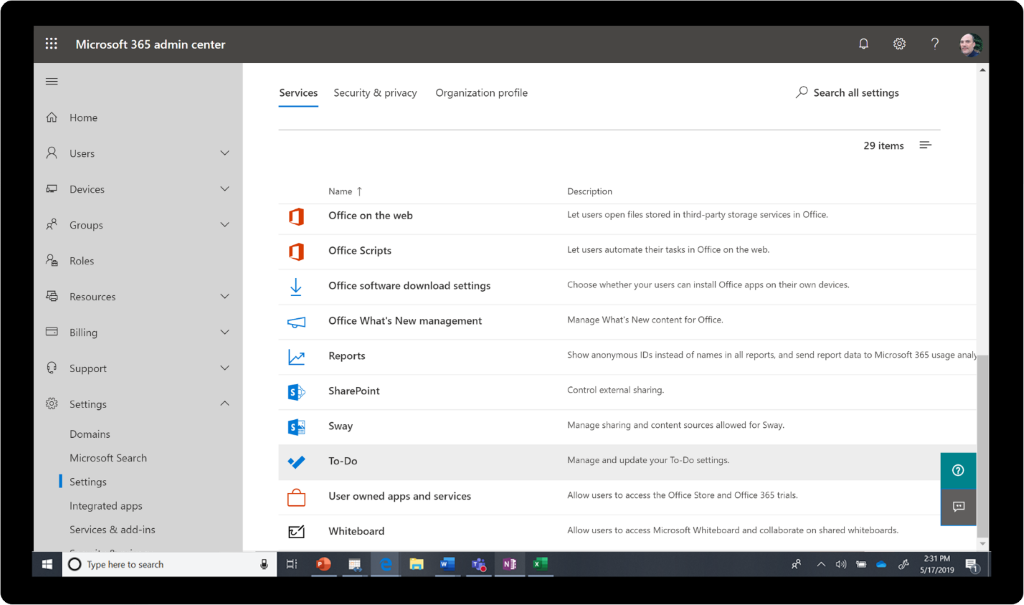
Task: Click the help question mark icon
Action: click(x=934, y=44)
